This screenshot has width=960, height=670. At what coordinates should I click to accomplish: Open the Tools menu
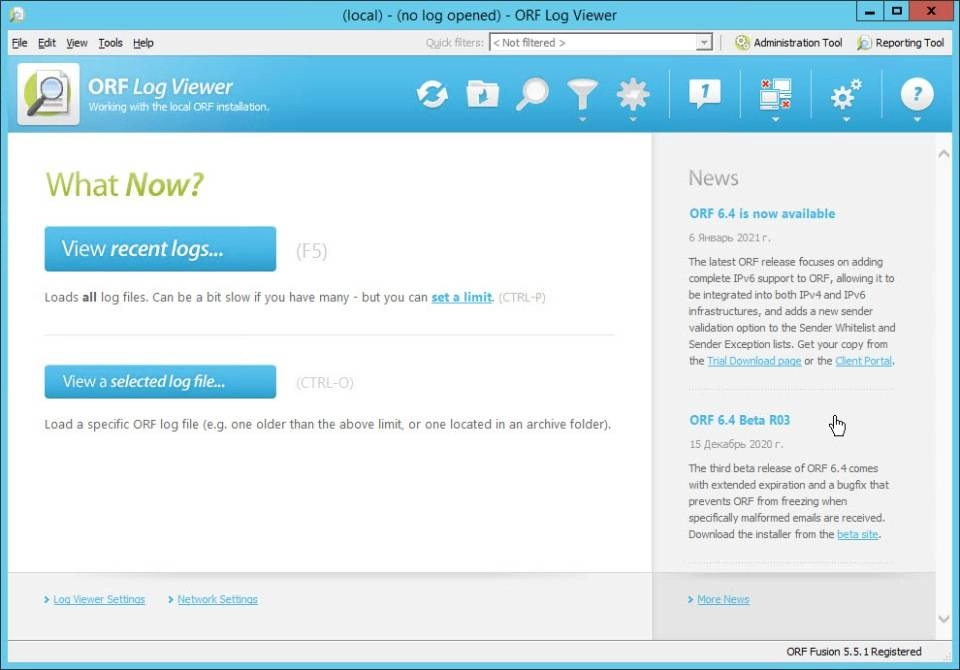110,43
